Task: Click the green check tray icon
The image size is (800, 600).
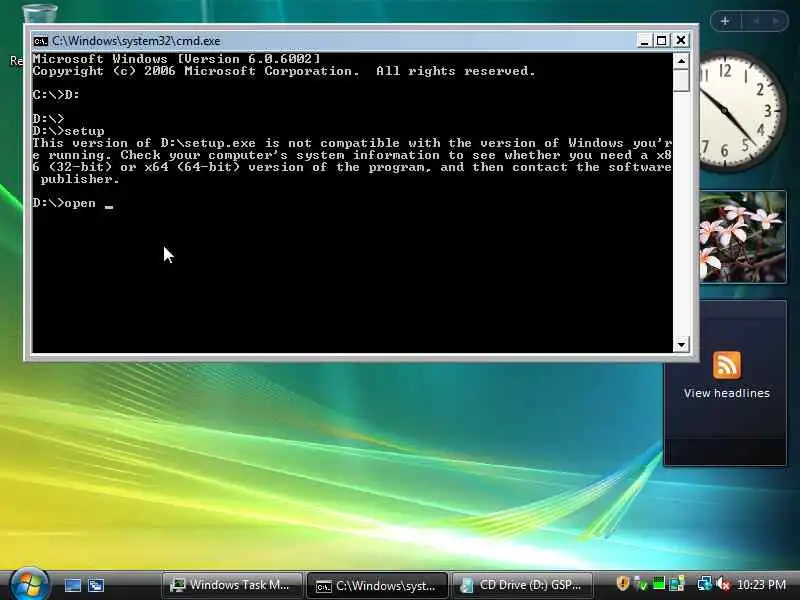Action: (641, 584)
